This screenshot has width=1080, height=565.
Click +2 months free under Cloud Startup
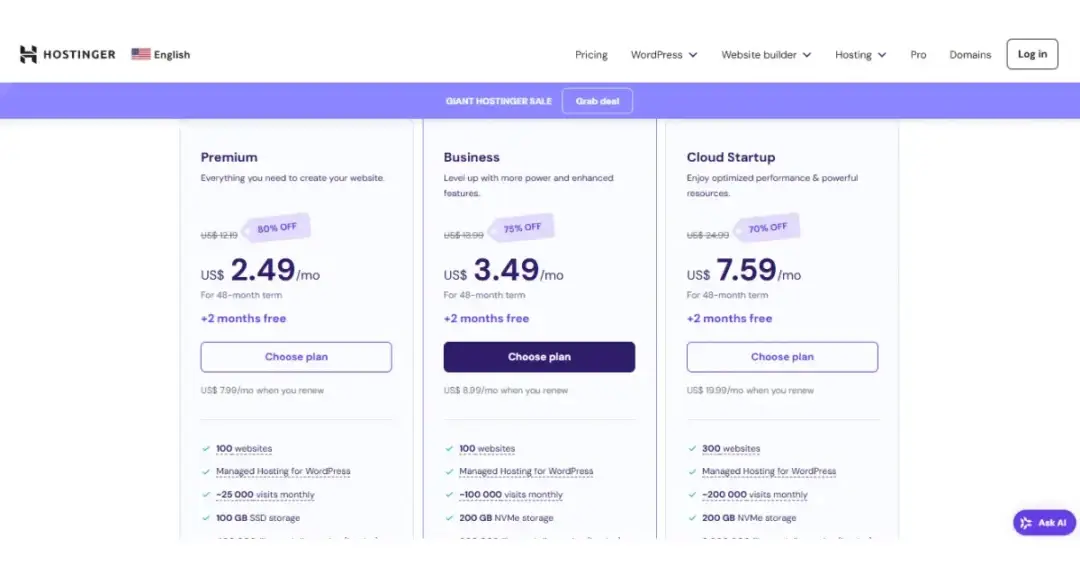coord(729,318)
